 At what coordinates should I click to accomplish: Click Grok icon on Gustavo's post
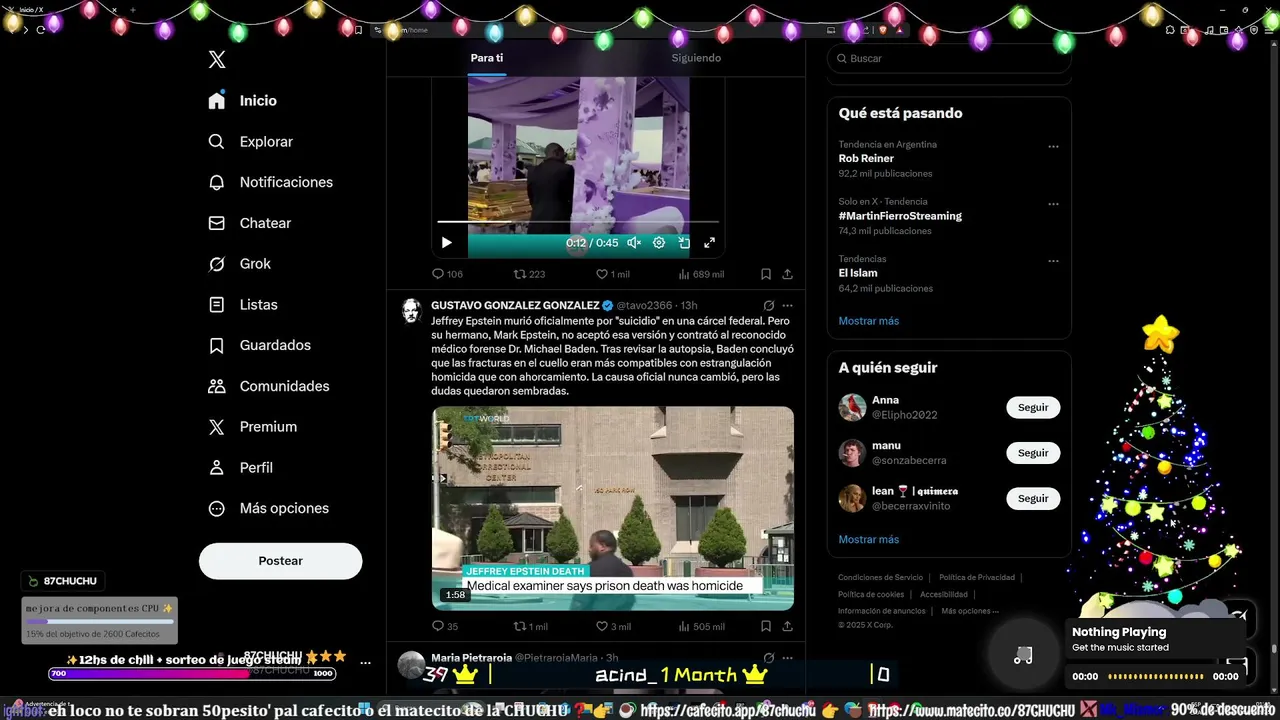tap(768, 305)
